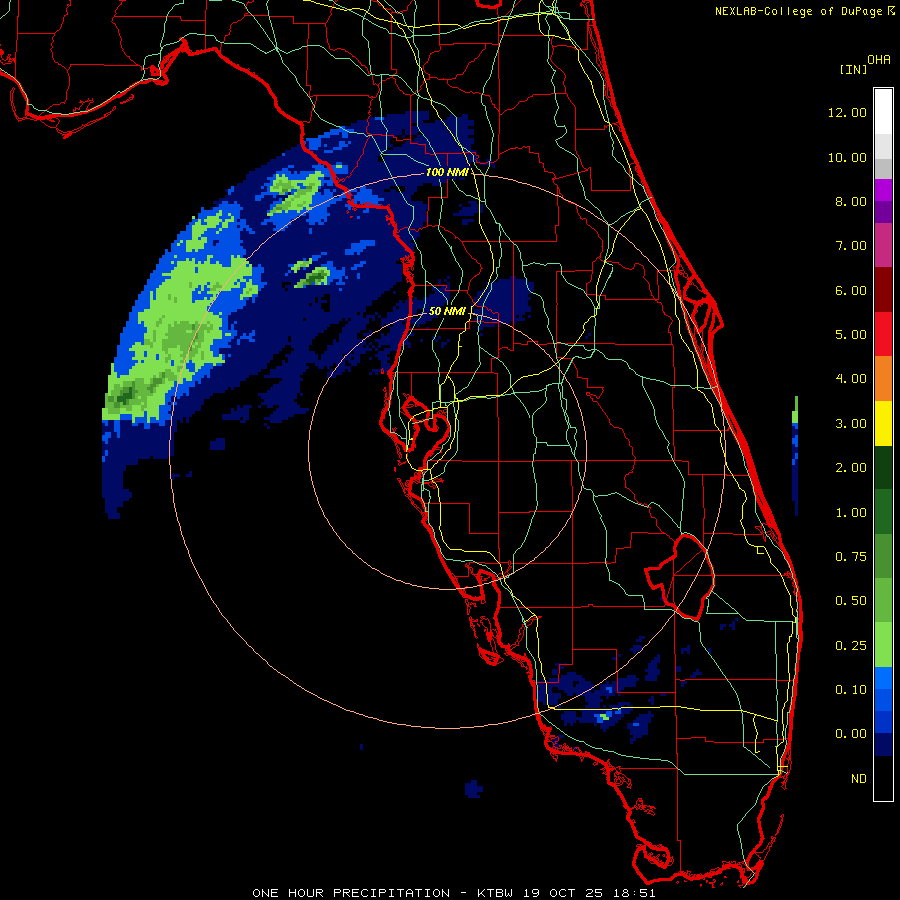Viewport: 900px width, 900px height.
Task: Click the 10.00 legend value
Action: [x=847, y=157]
